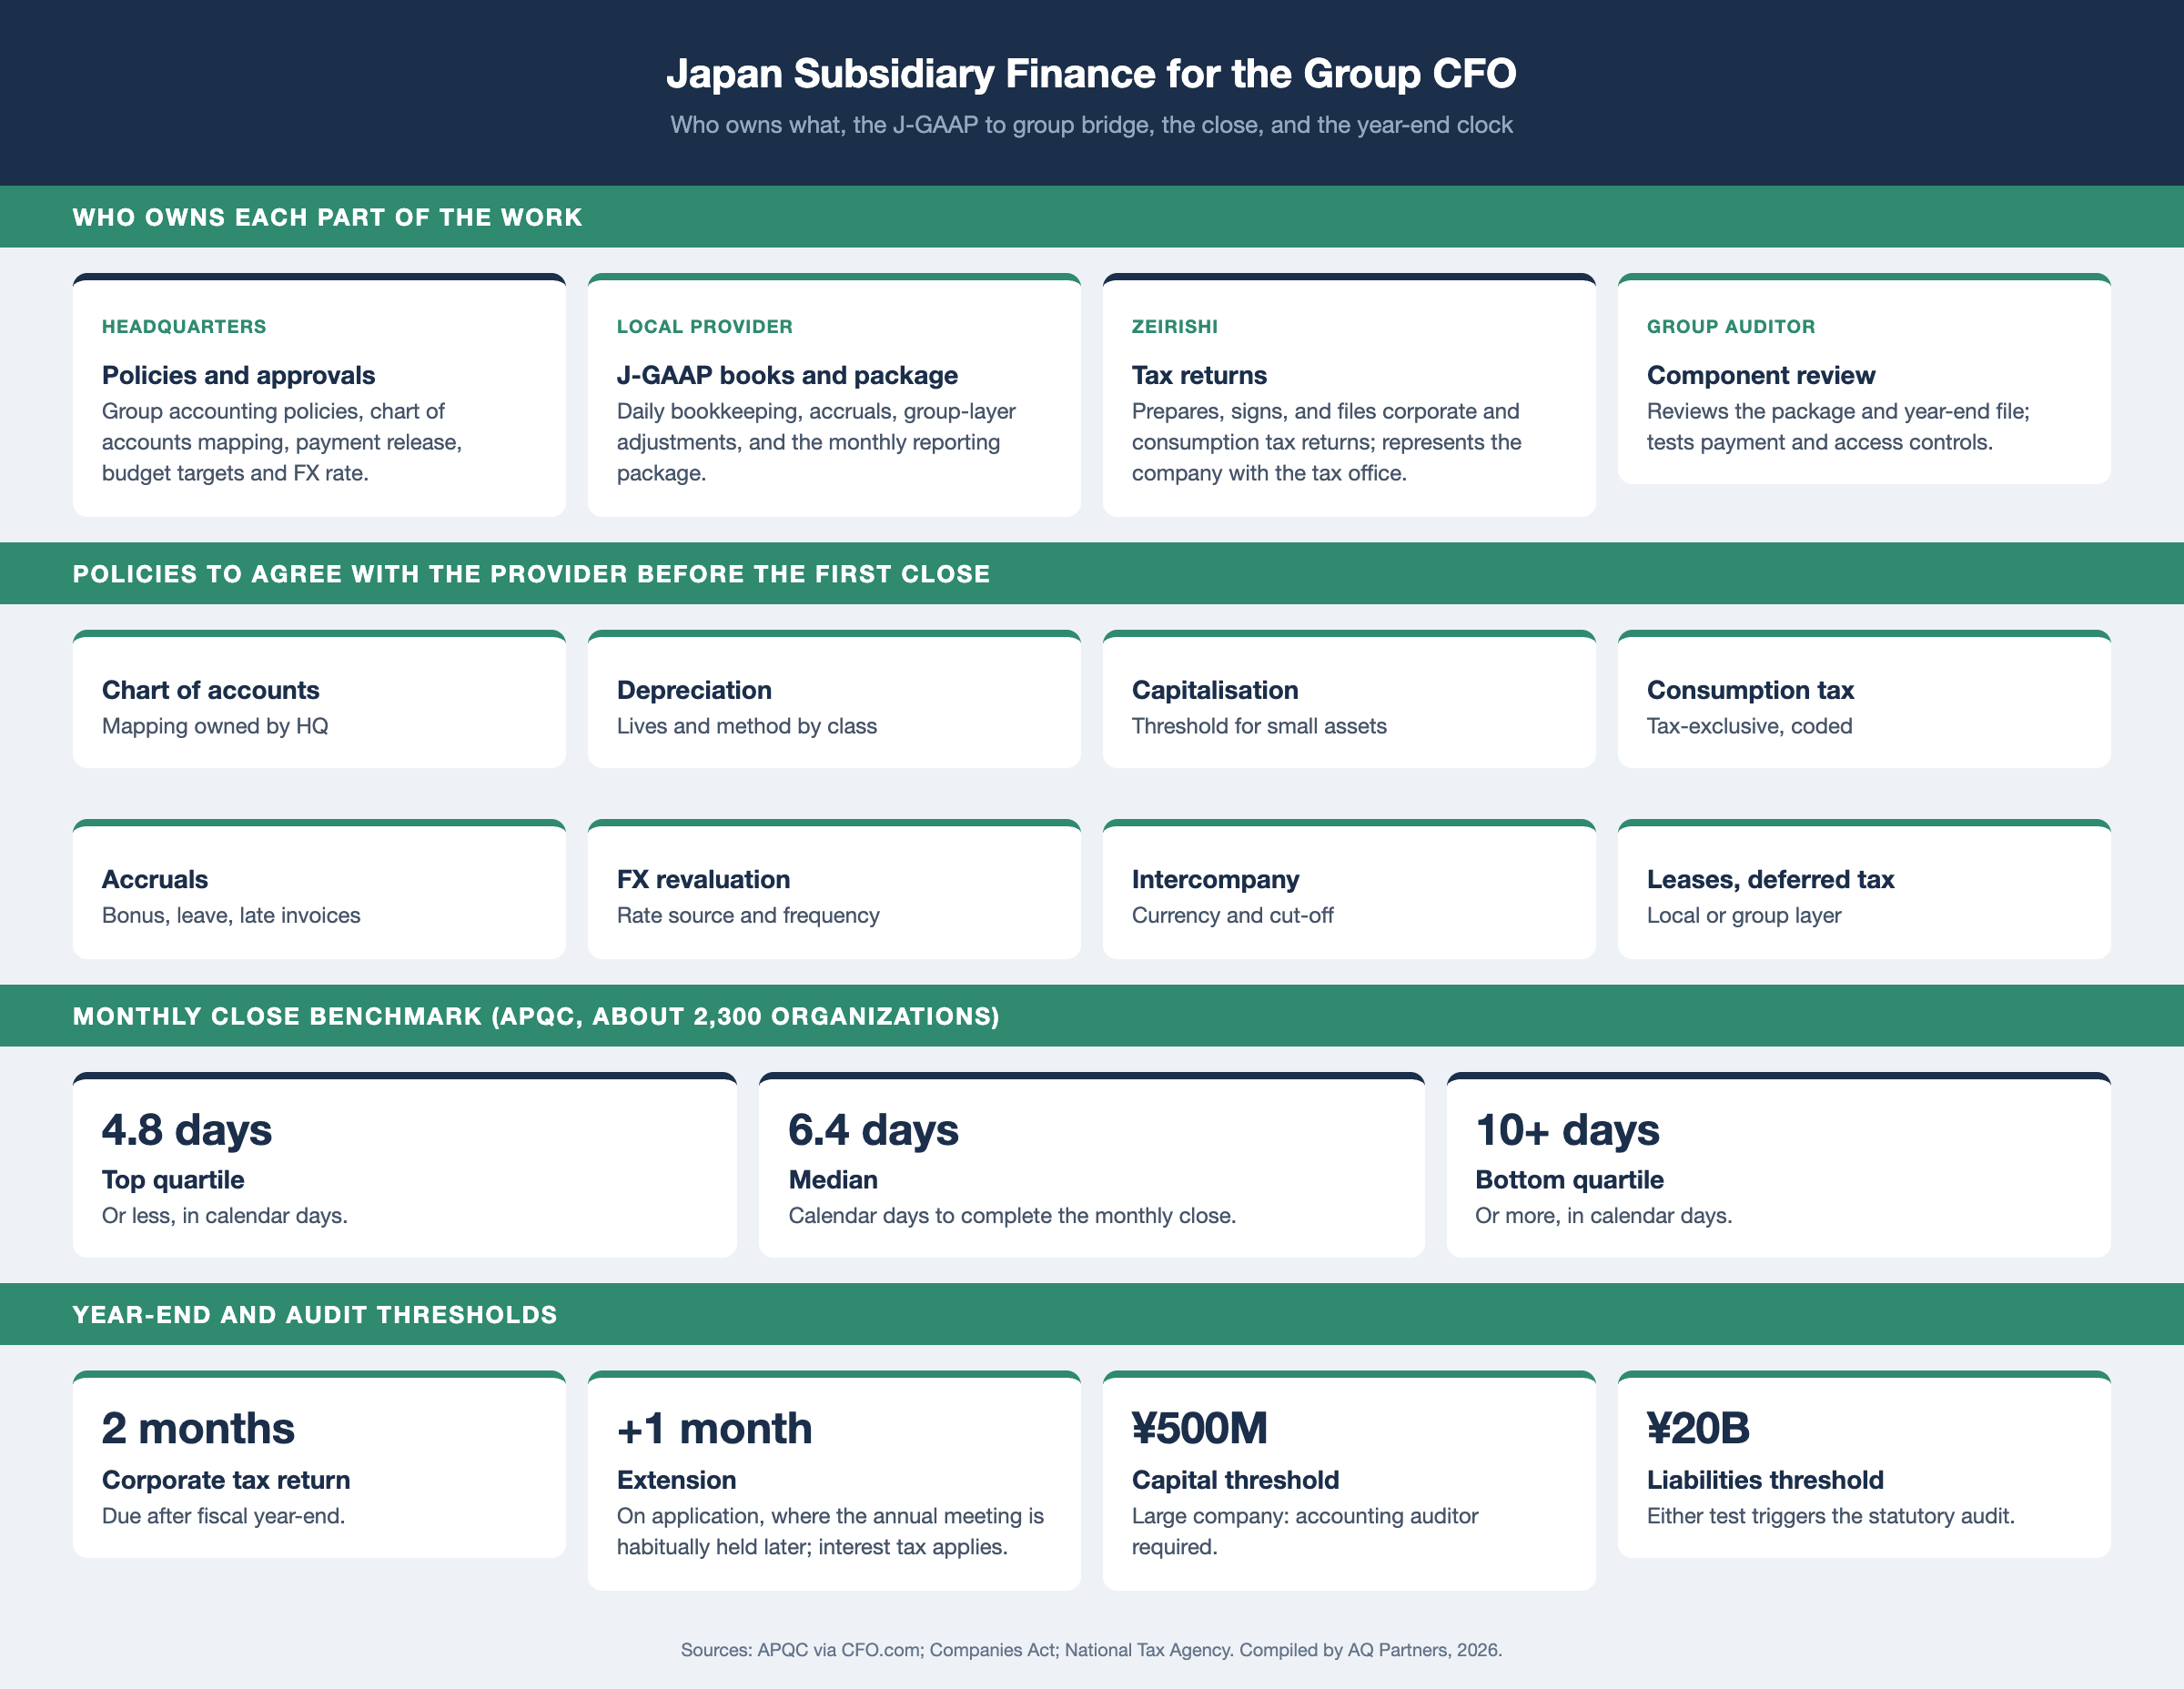Image resolution: width=2184 pixels, height=1689 pixels.
Task: Select the "Policies and approvals" heading
Action: (x=238, y=375)
